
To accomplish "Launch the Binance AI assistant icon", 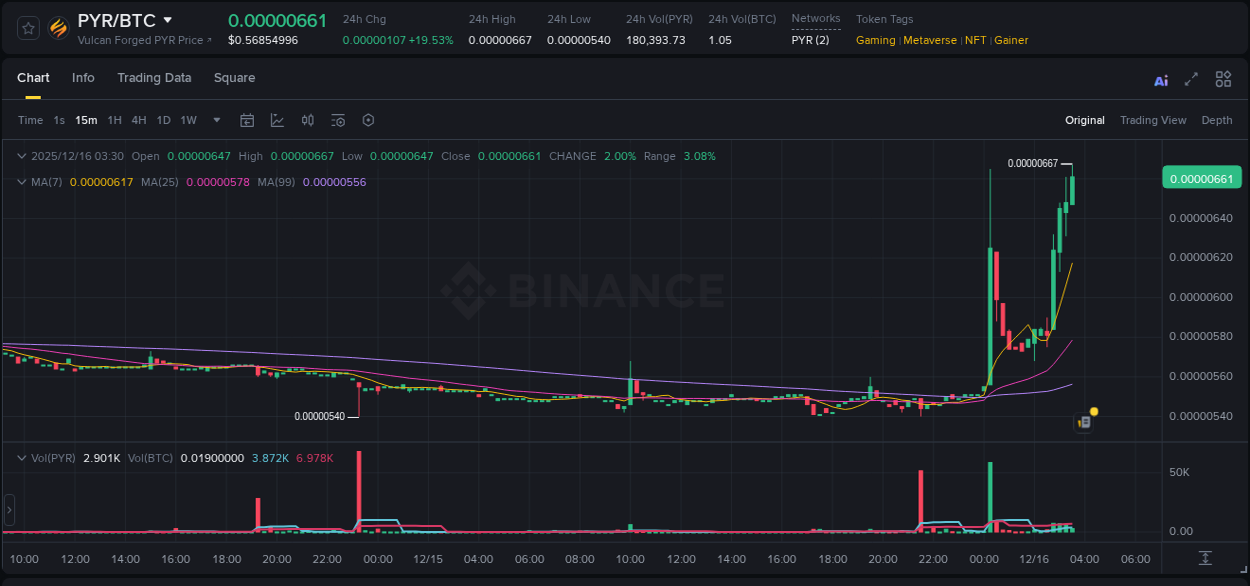I will click(x=1161, y=79).
